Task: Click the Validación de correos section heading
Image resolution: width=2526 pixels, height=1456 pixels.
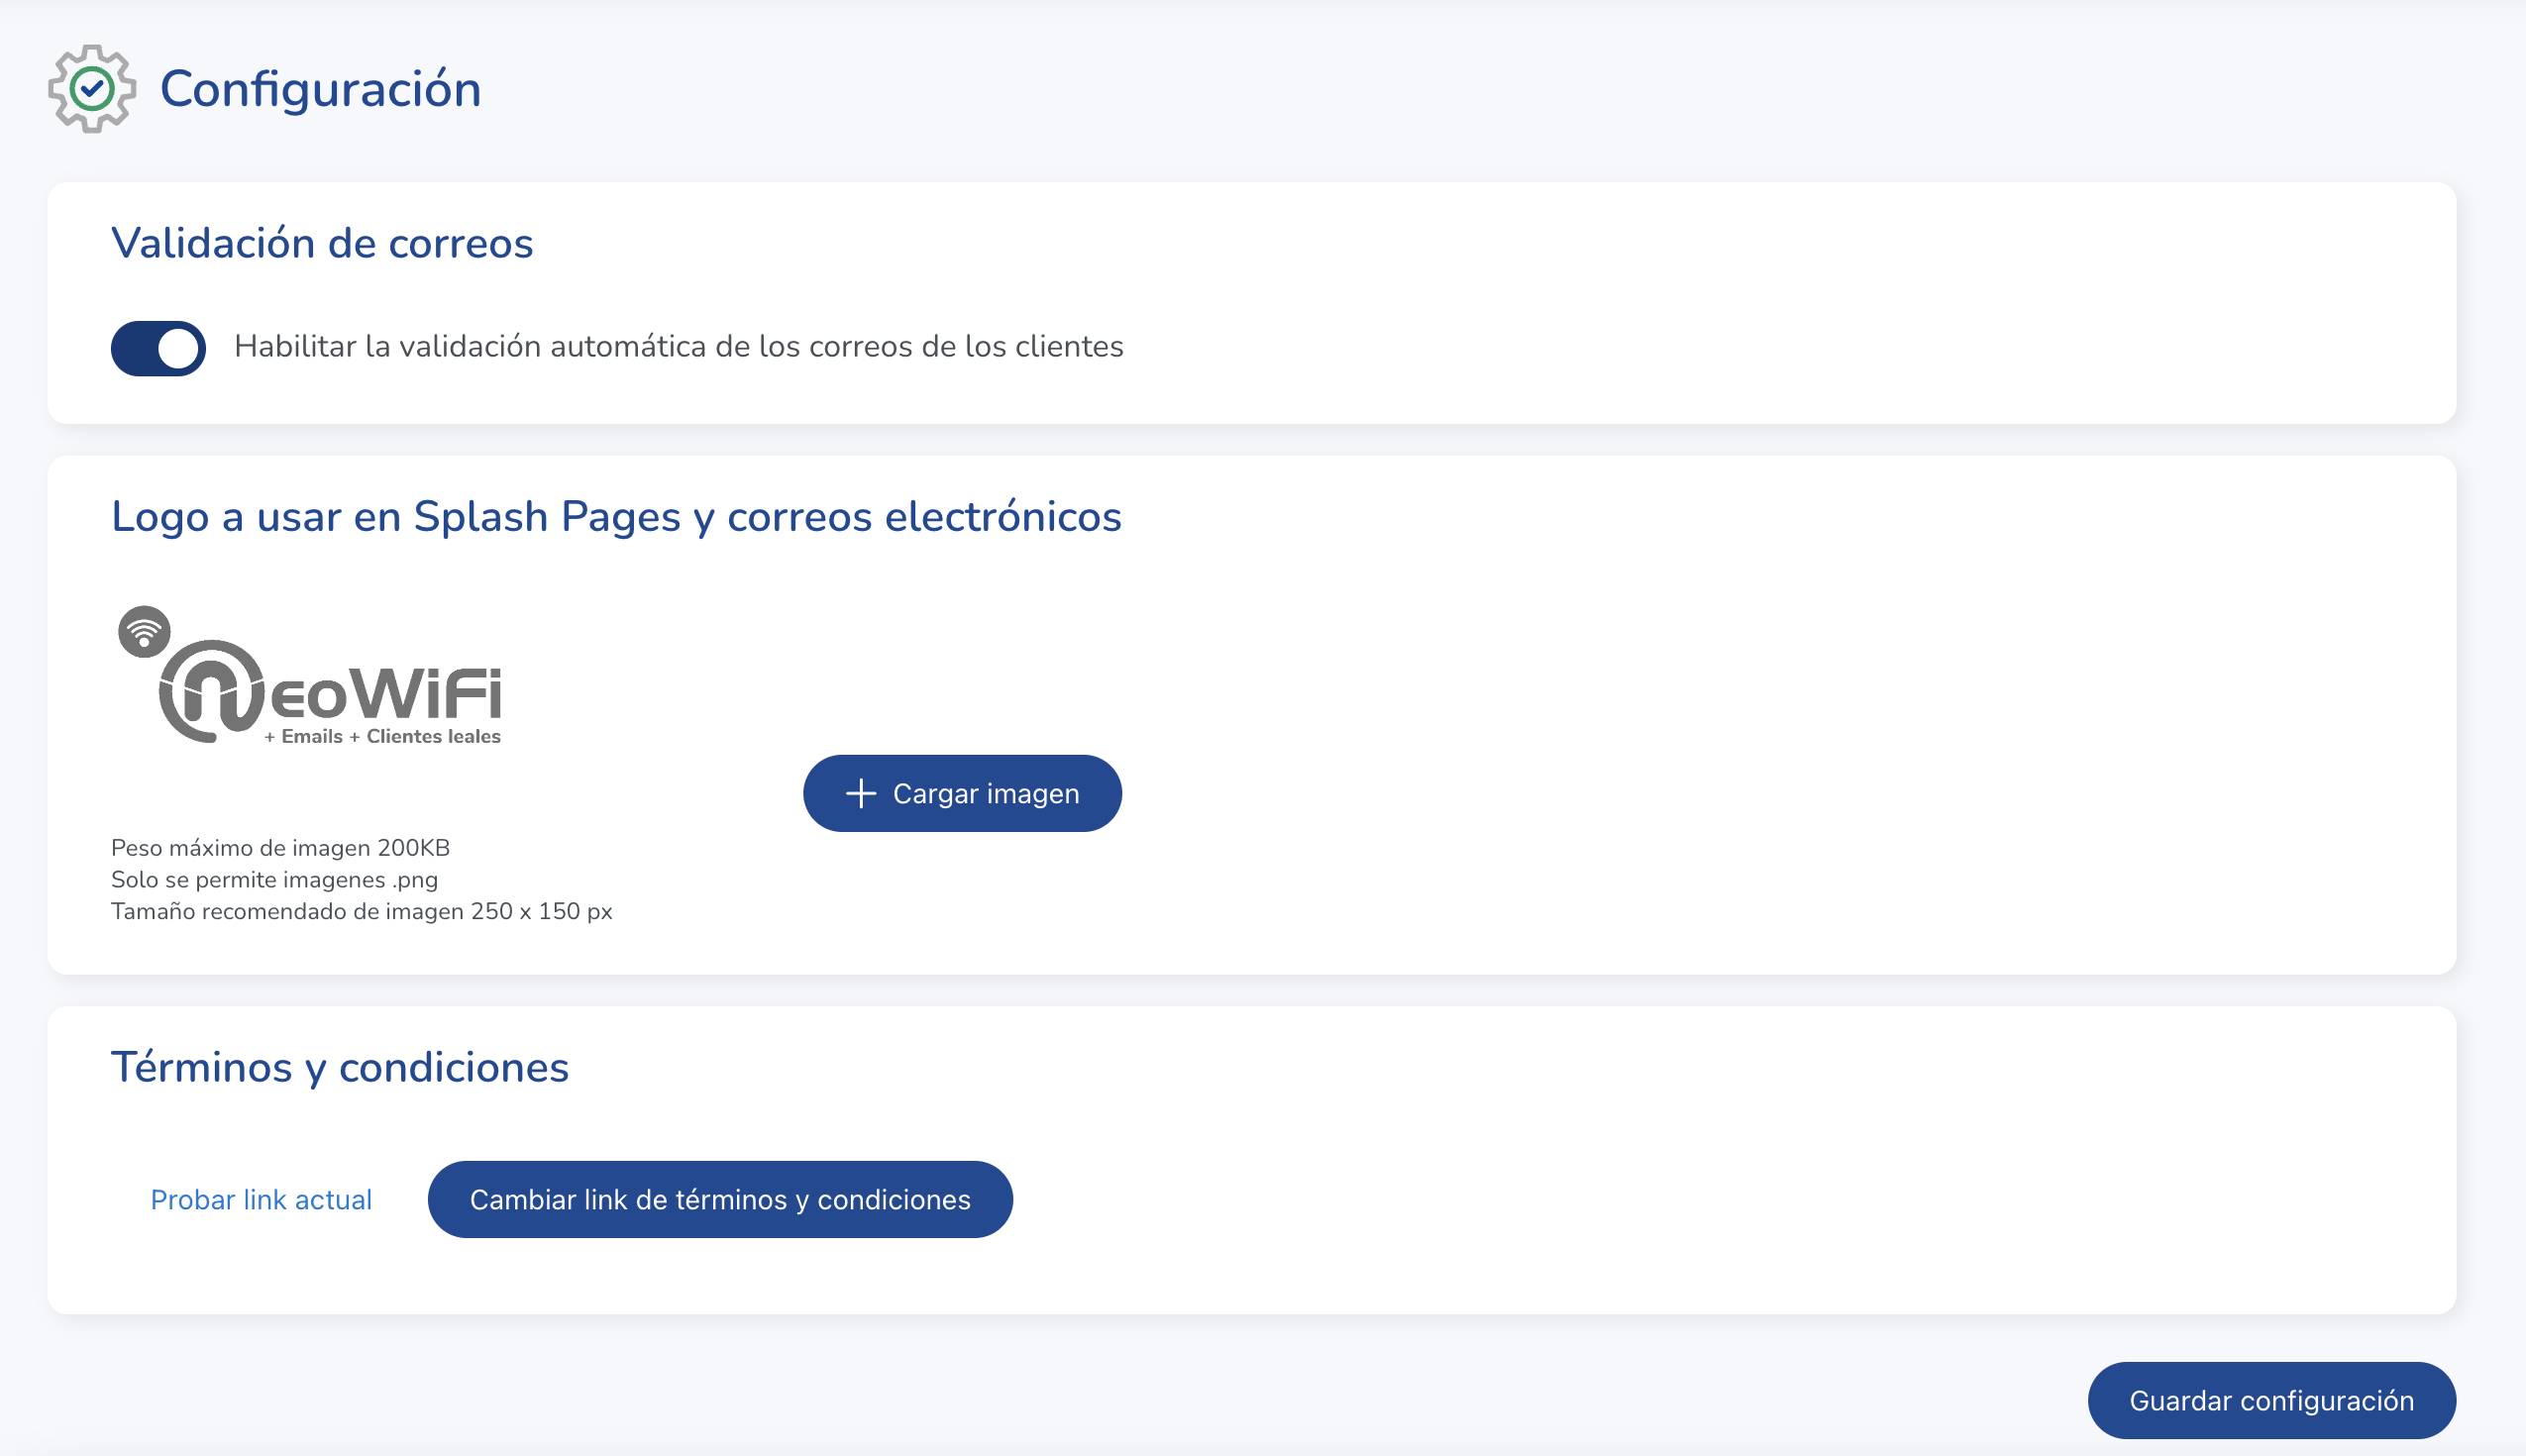Action: 322,243
